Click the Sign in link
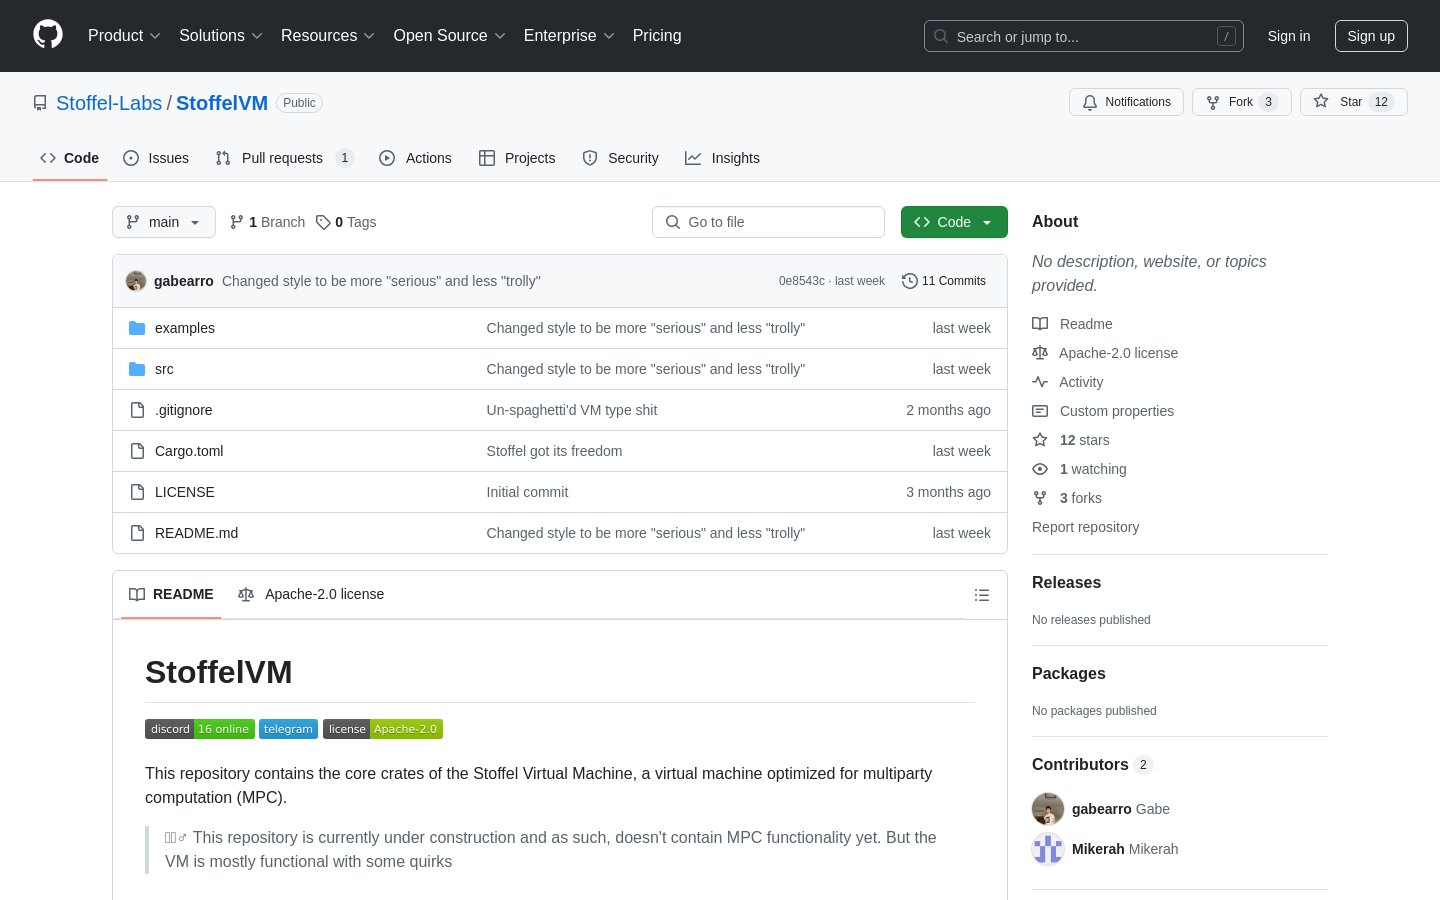 (x=1289, y=36)
